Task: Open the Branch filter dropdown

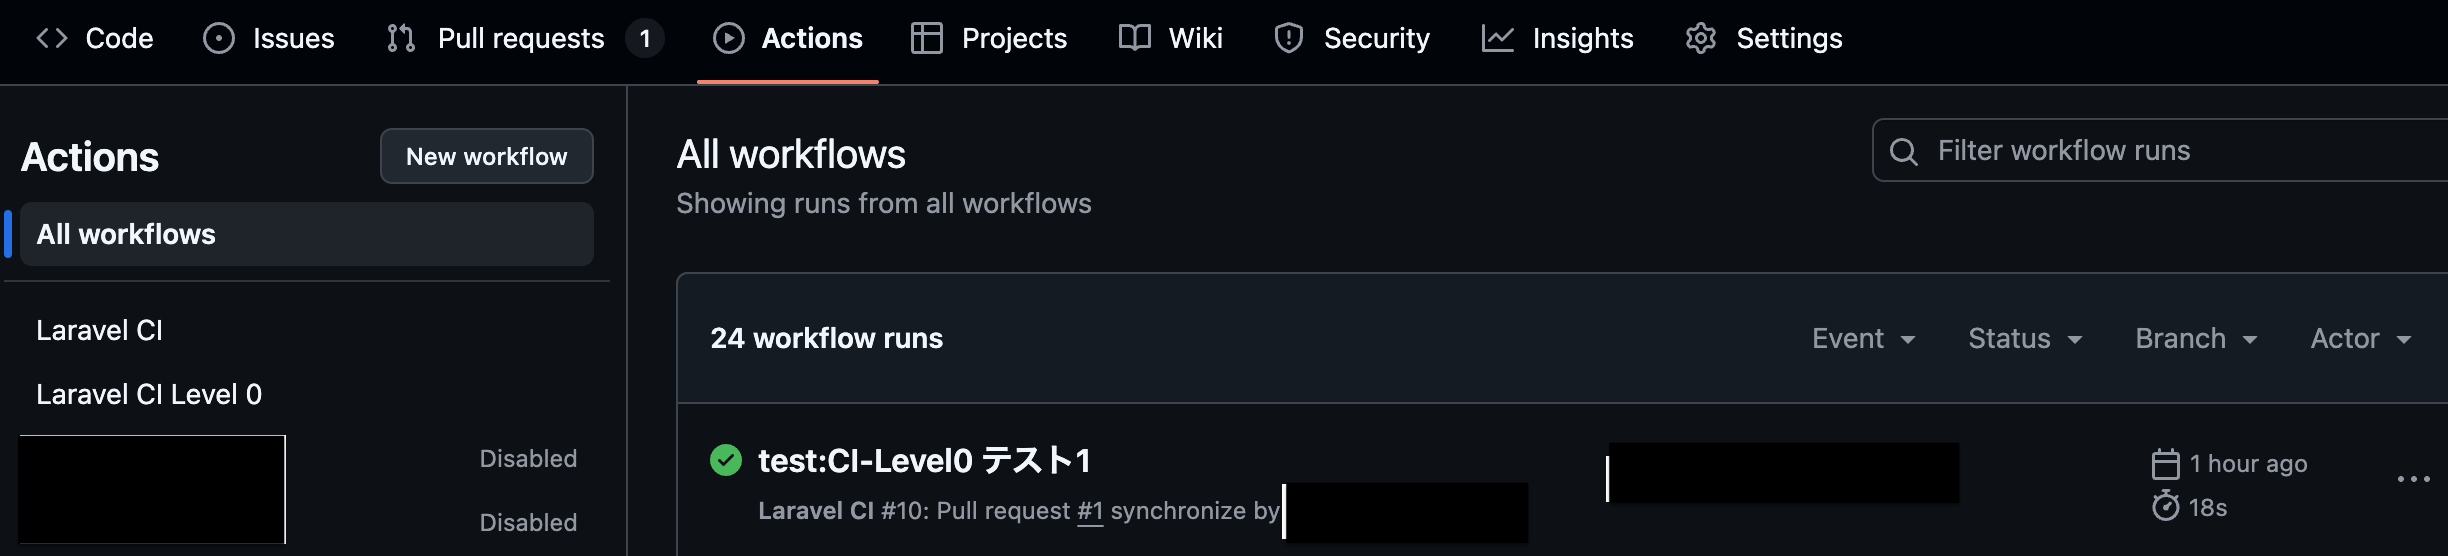Action: click(x=2196, y=339)
